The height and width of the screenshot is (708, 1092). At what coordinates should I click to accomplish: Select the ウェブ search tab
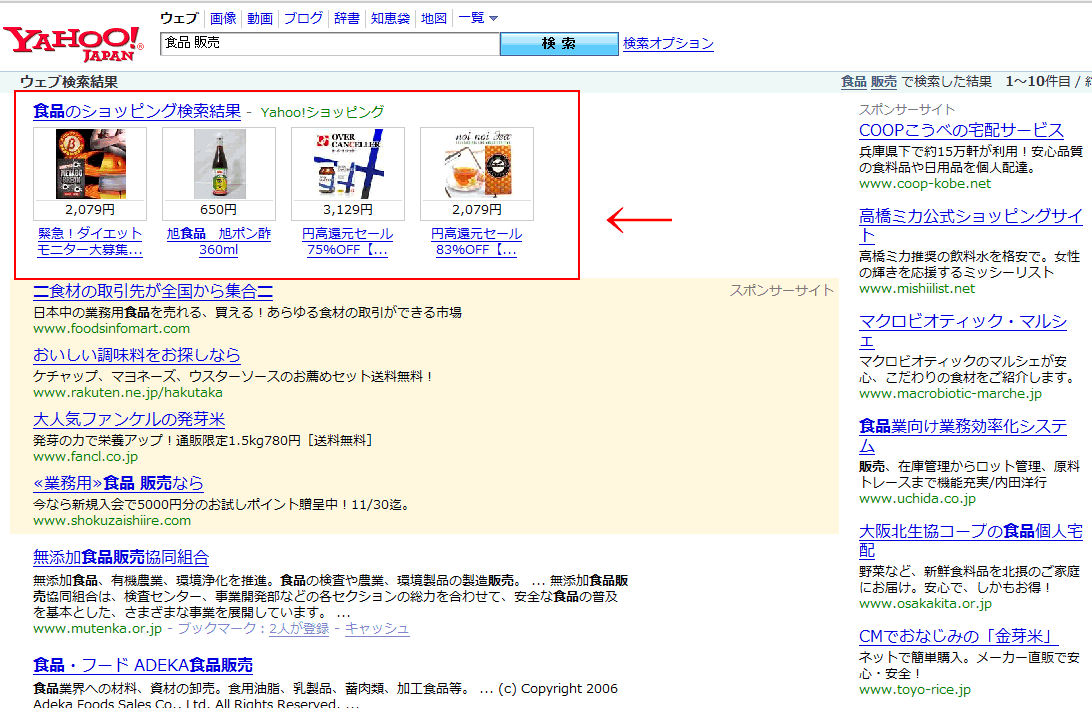pyautogui.click(x=179, y=18)
